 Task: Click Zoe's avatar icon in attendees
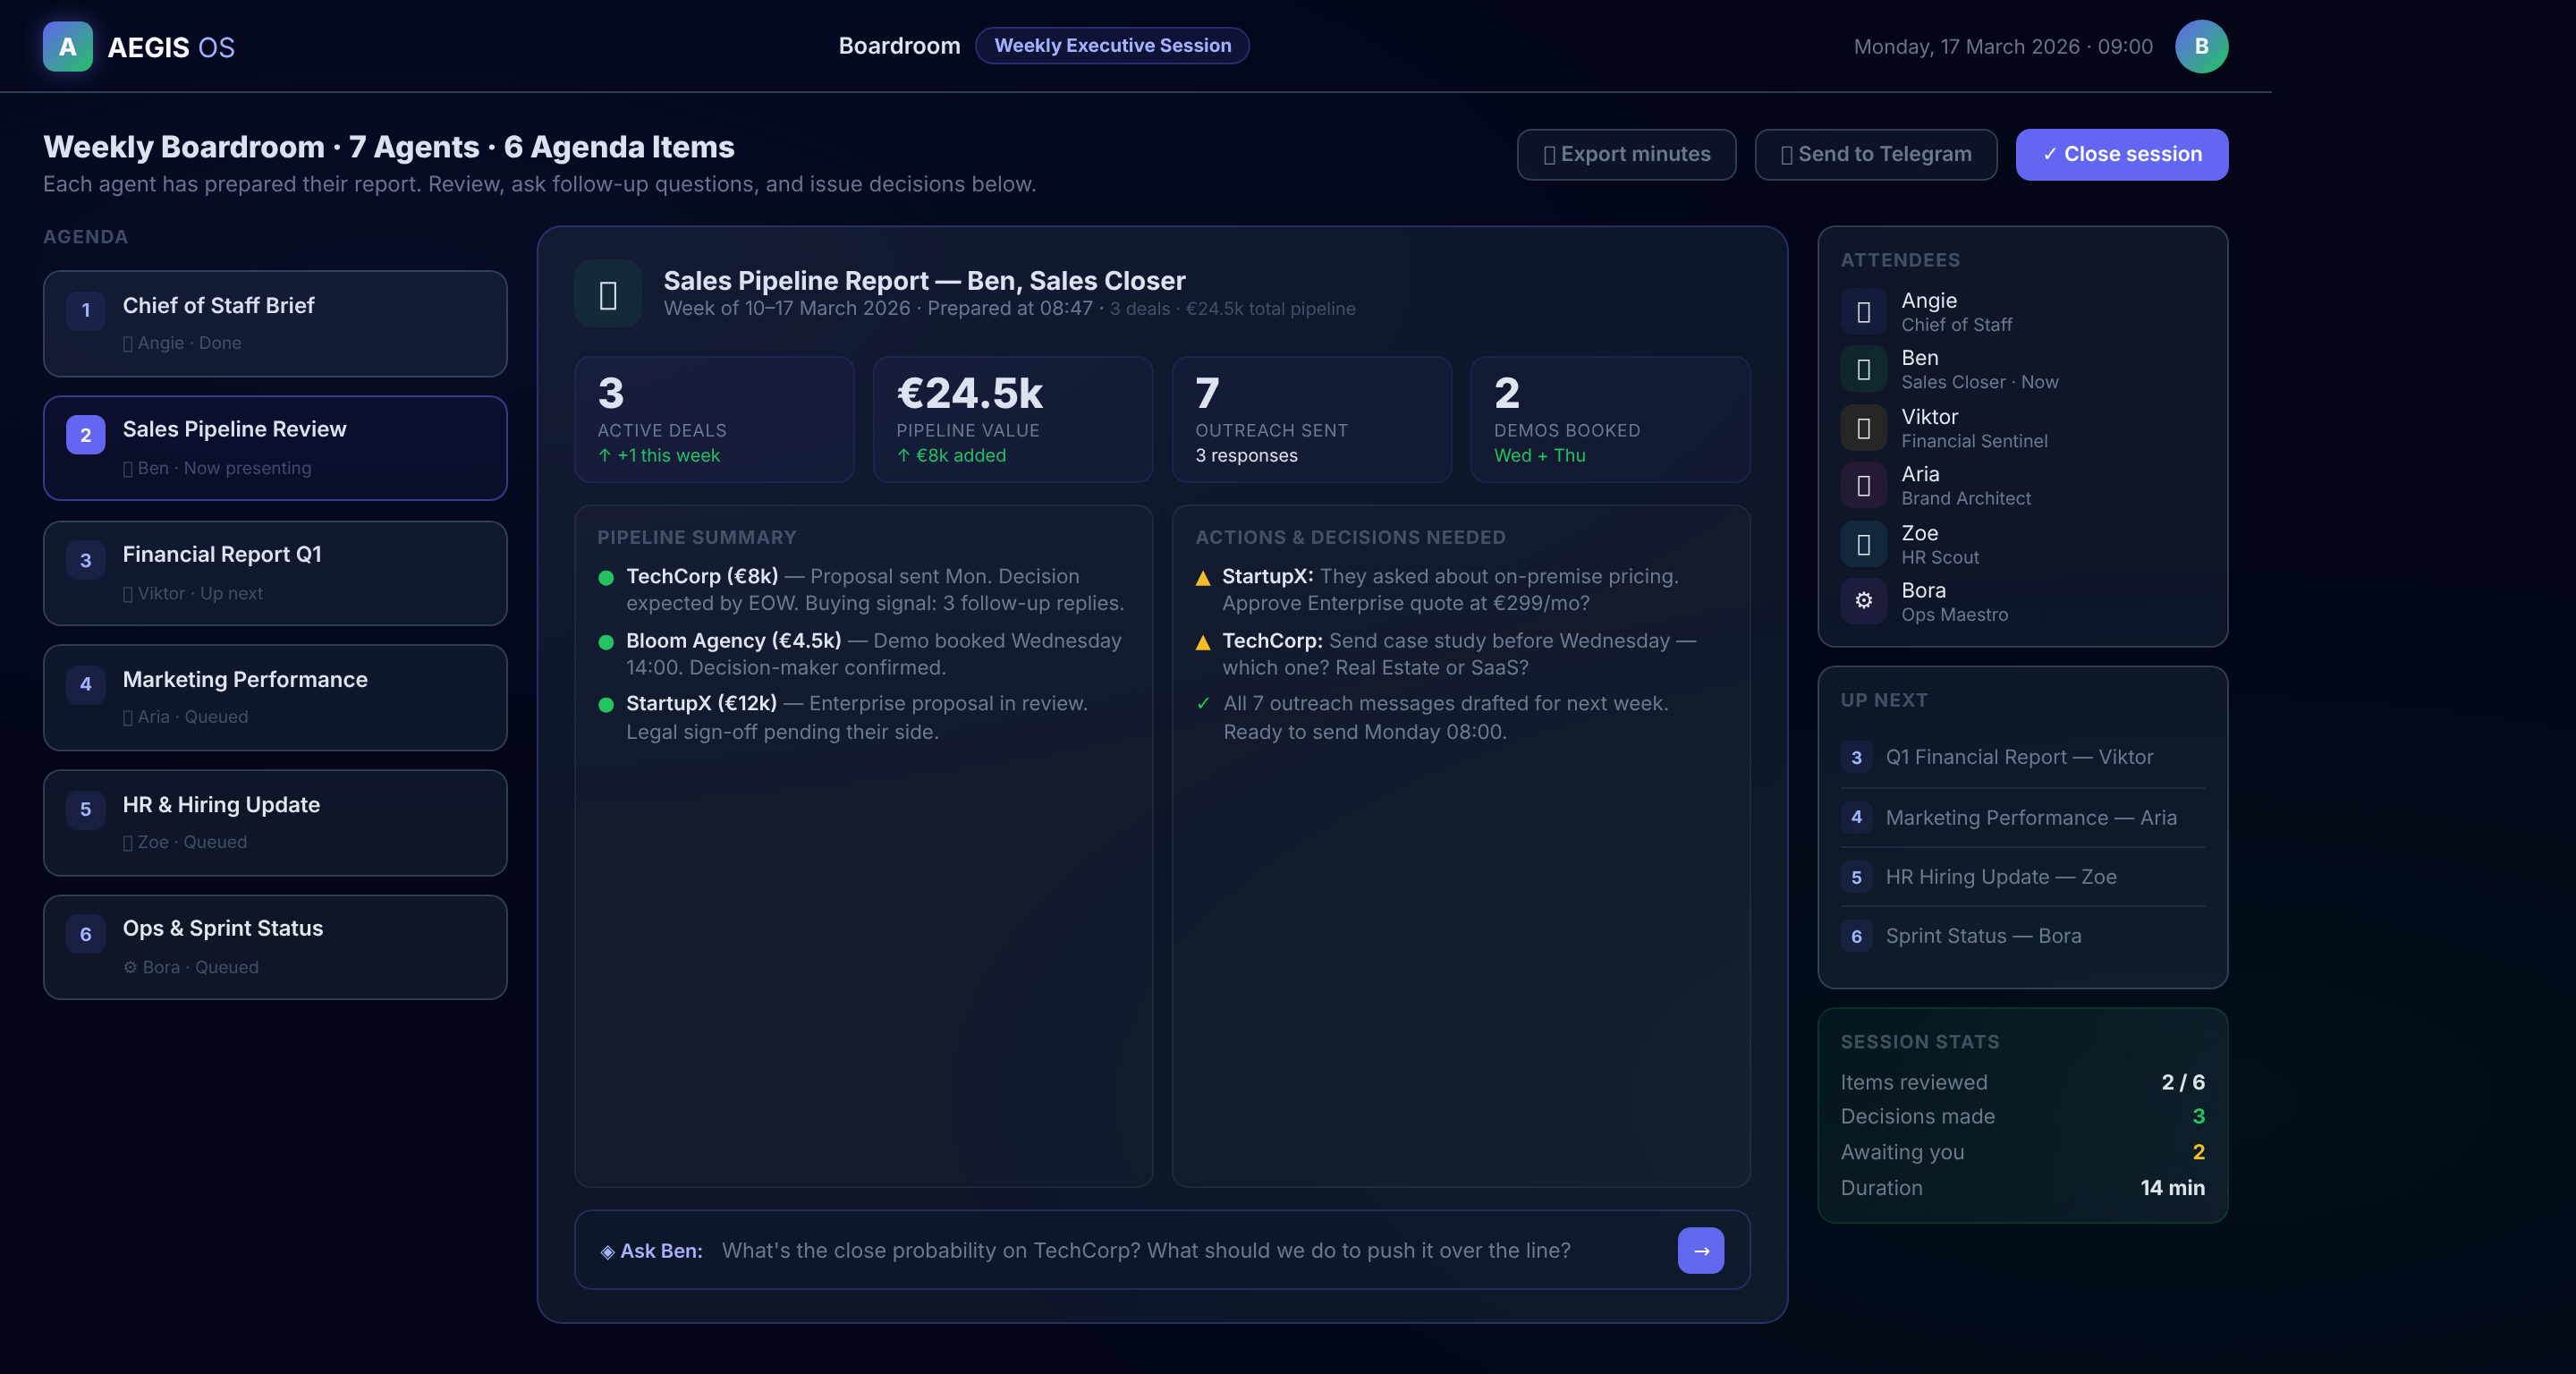tap(1863, 544)
